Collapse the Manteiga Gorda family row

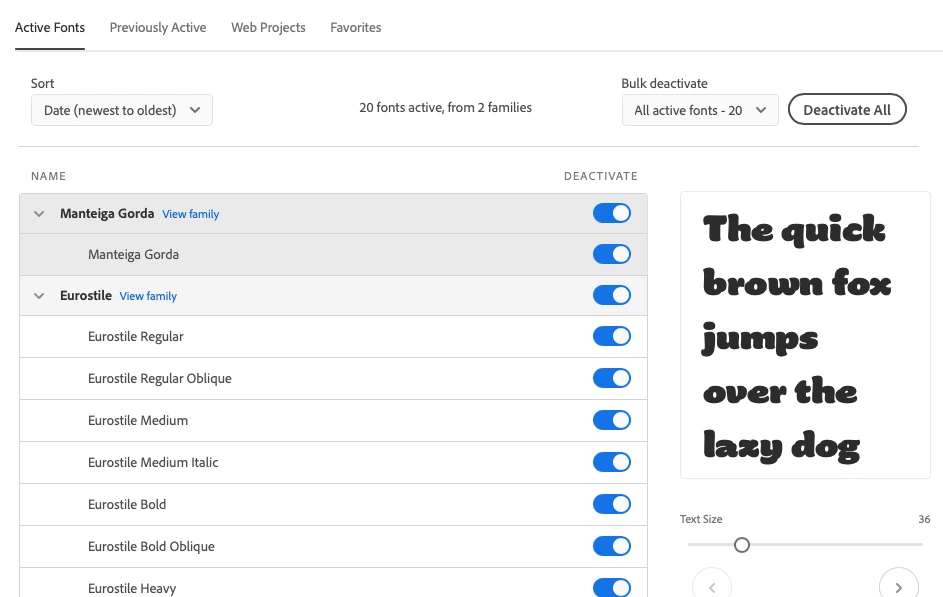[39, 213]
